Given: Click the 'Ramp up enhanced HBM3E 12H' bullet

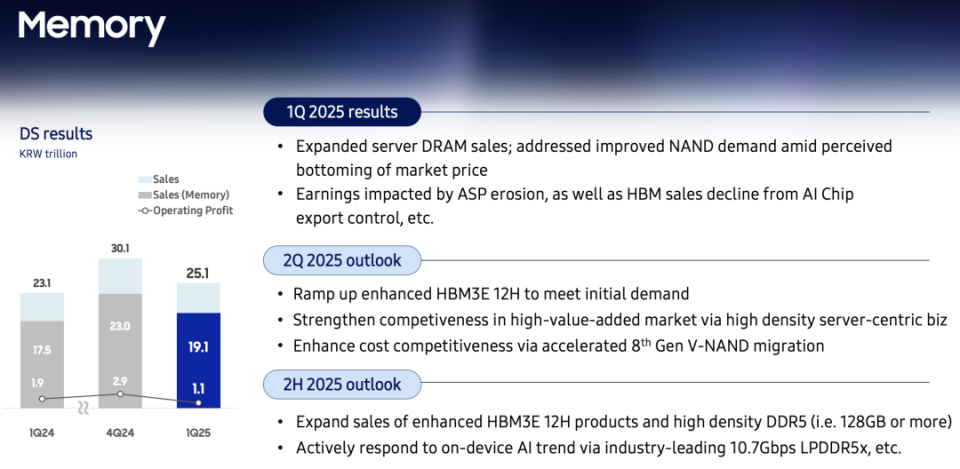Looking at the screenshot, I should [482, 294].
